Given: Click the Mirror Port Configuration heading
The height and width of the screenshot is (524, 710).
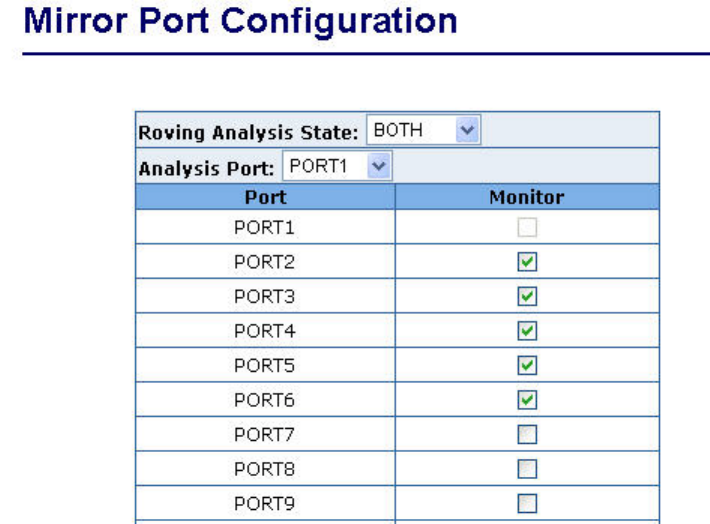Looking at the screenshot, I should tap(240, 21).
